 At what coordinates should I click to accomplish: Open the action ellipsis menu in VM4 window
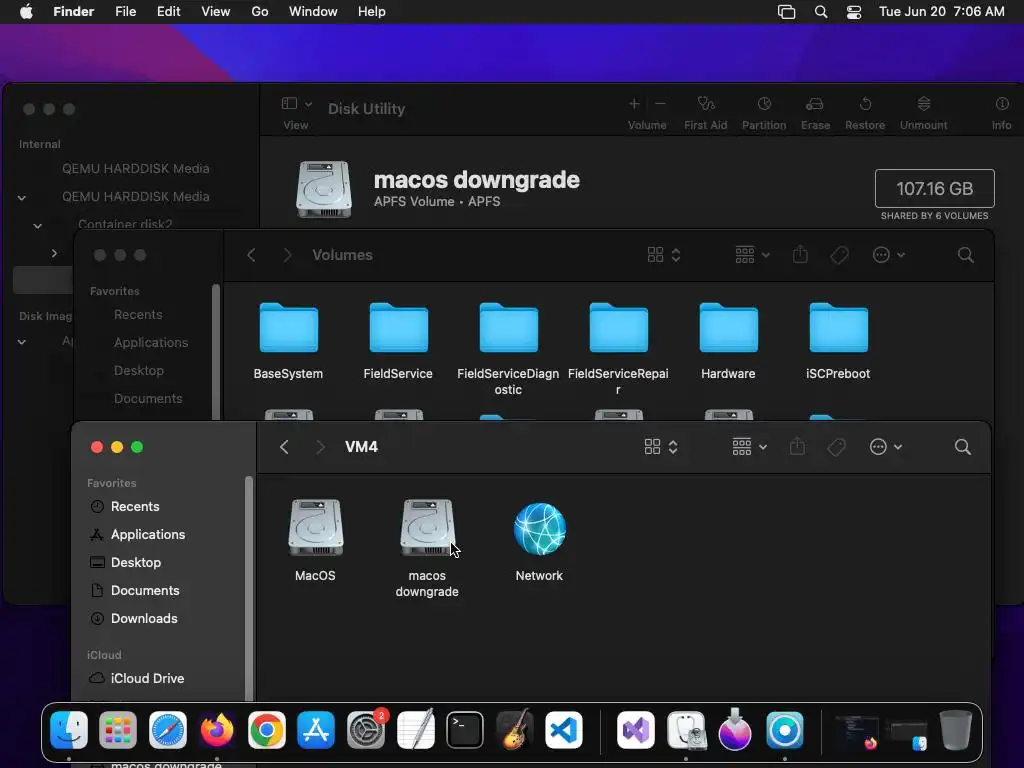coord(886,447)
